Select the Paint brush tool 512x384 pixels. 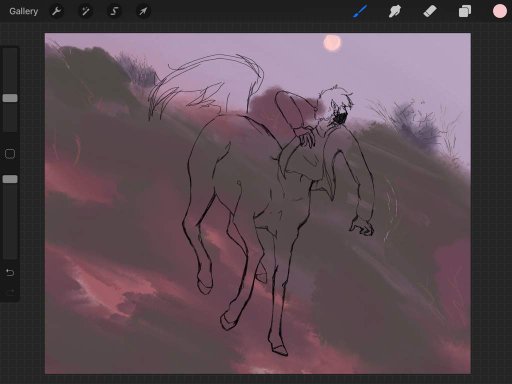(x=360, y=11)
